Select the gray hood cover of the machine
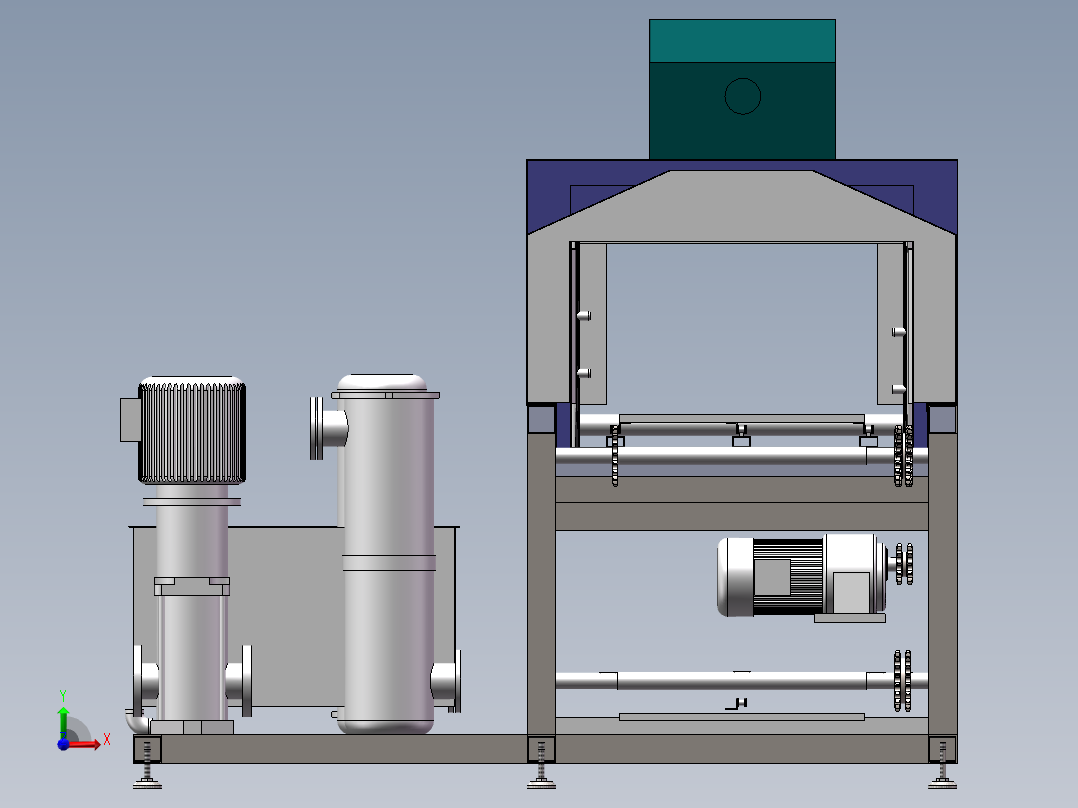 coord(742,206)
